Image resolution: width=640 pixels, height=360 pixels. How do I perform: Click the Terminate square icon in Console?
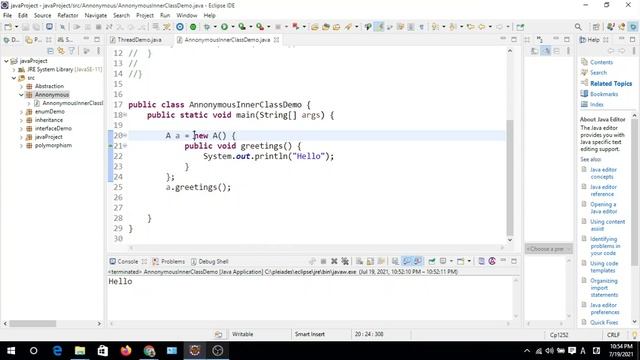323,261
